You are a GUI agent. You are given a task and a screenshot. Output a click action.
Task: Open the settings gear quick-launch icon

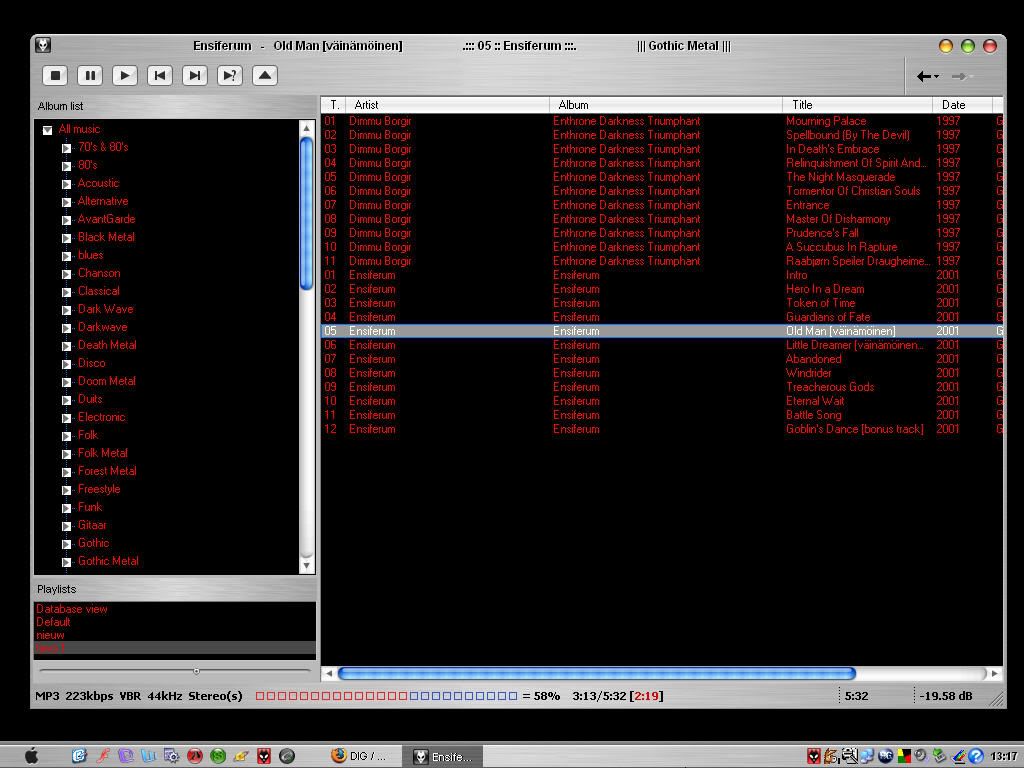[x=172, y=756]
